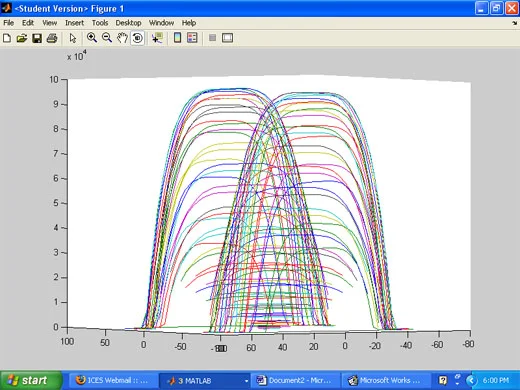This screenshot has height=390, width=520.
Task: Click the Hide Plot Tools icon
Action: [x=212, y=38]
